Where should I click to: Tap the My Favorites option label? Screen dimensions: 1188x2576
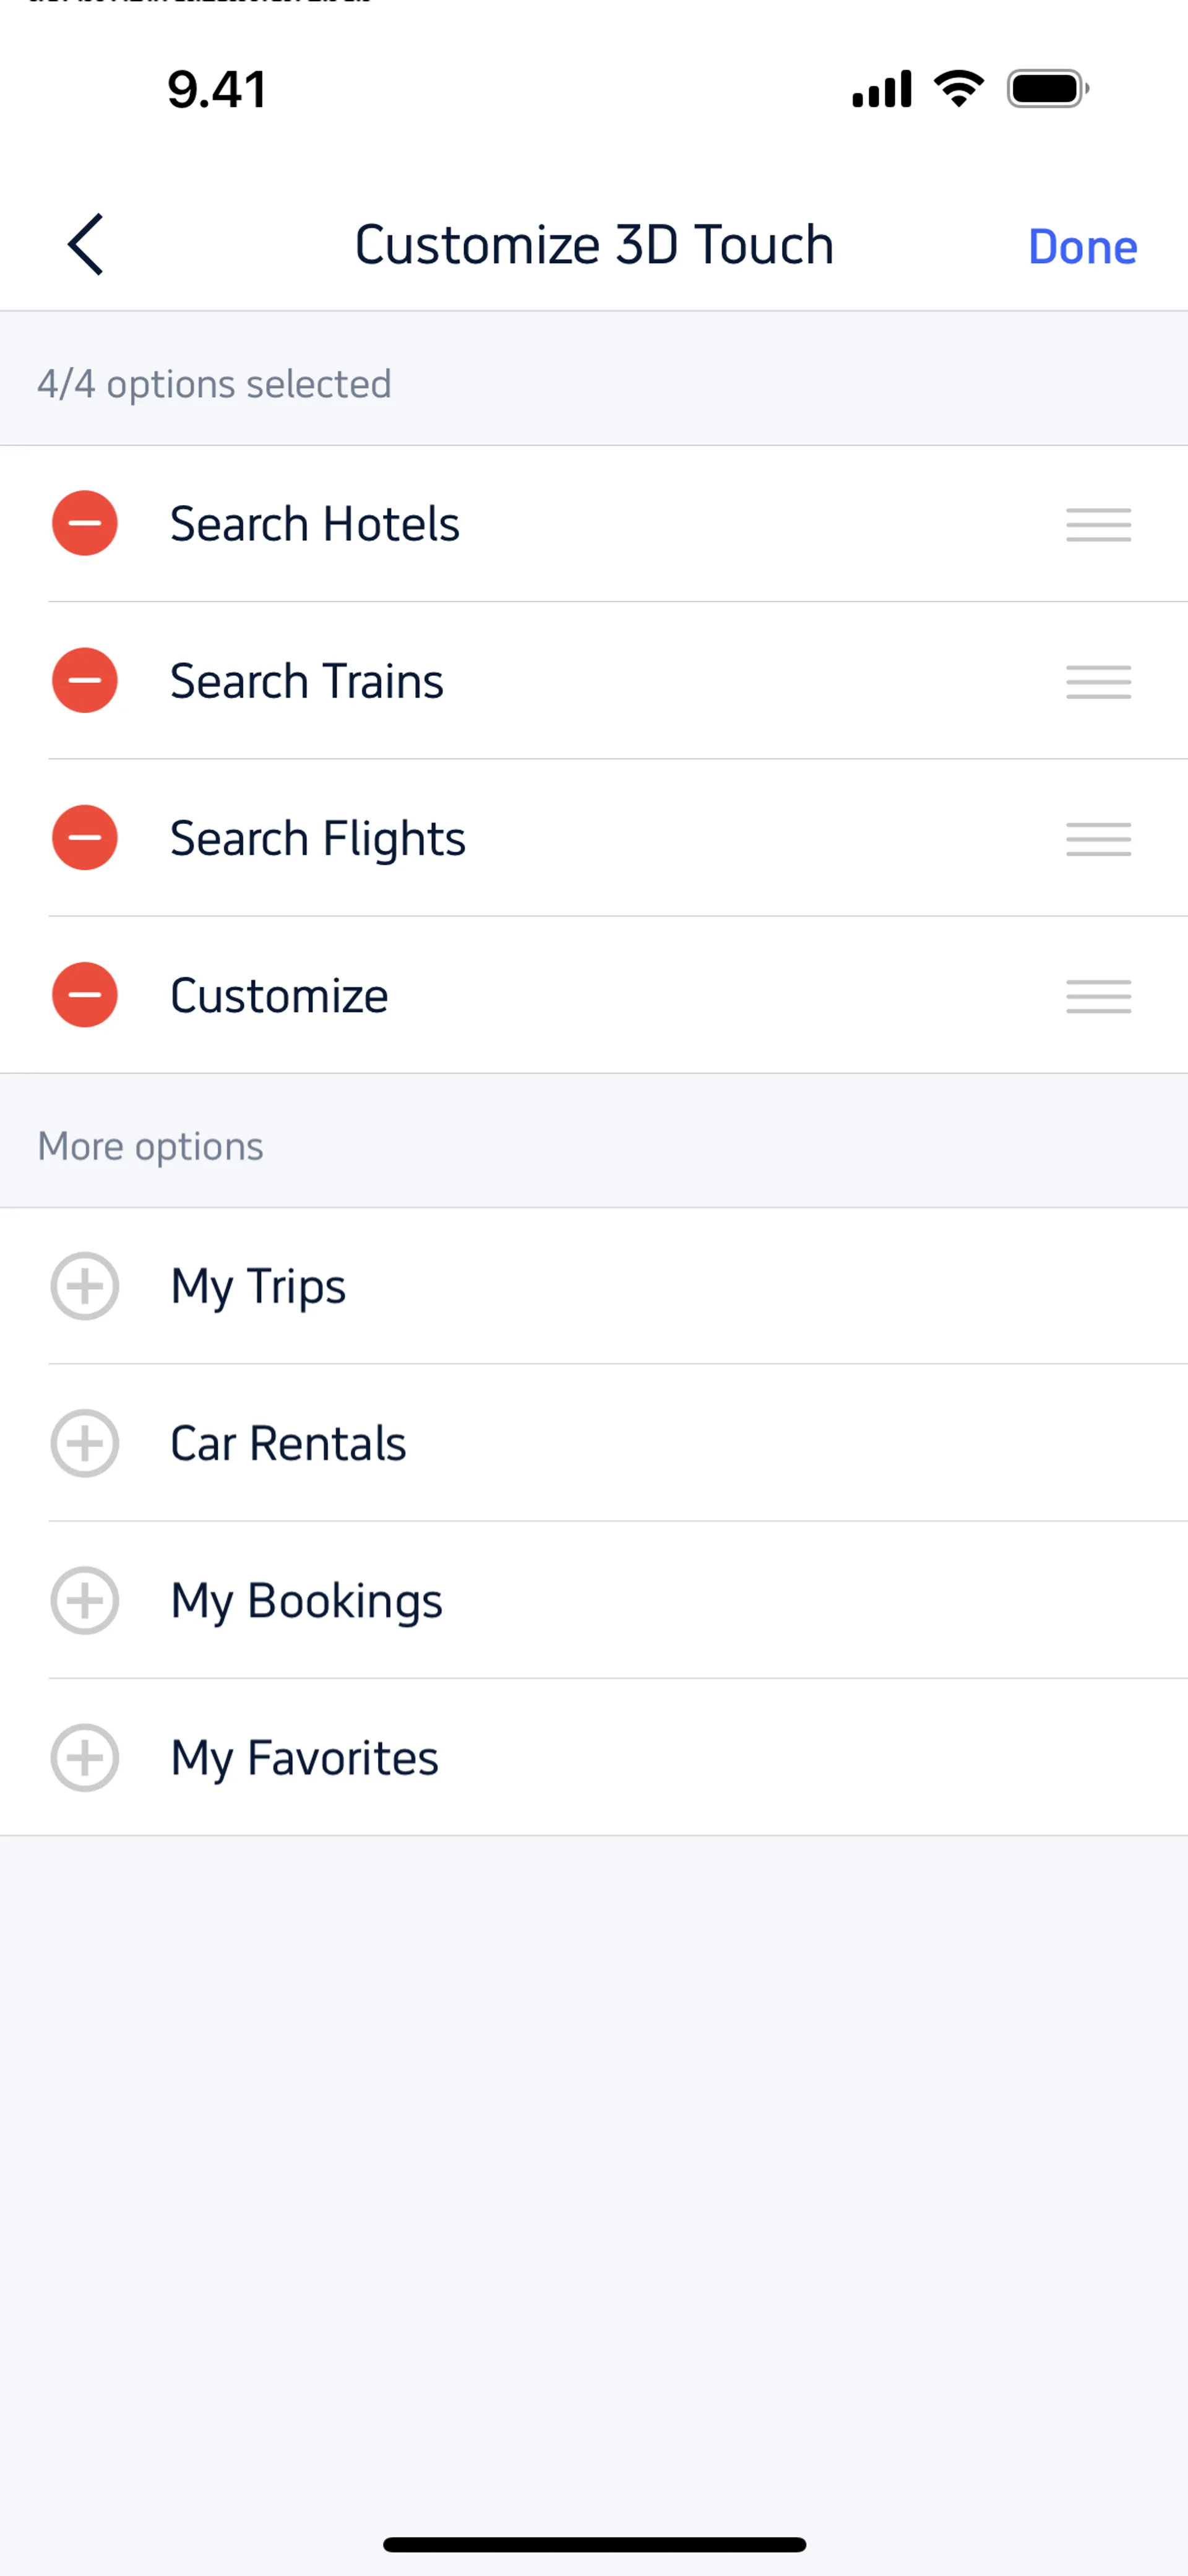(x=304, y=1758)
